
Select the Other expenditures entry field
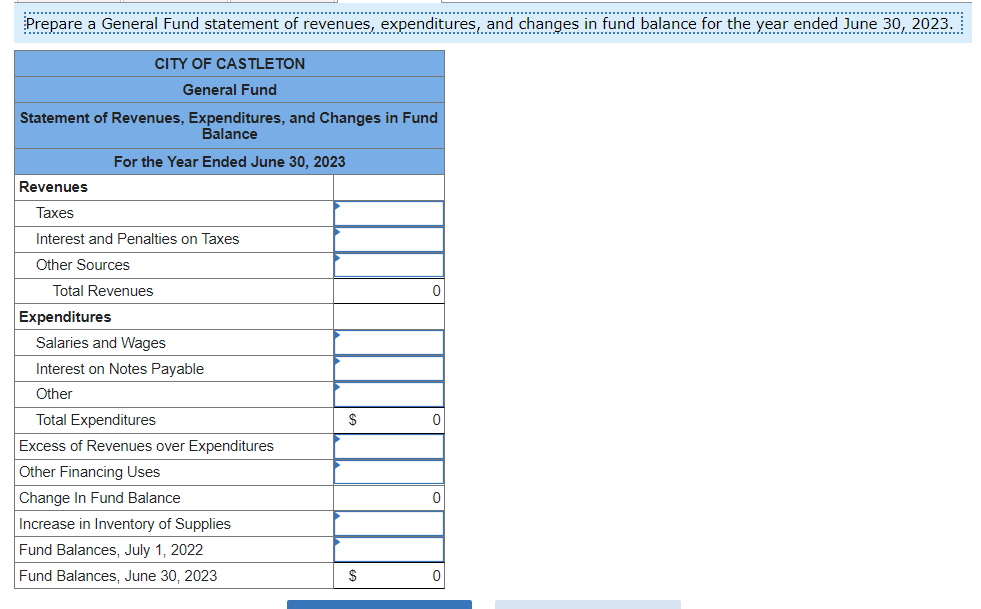[388, 394]
